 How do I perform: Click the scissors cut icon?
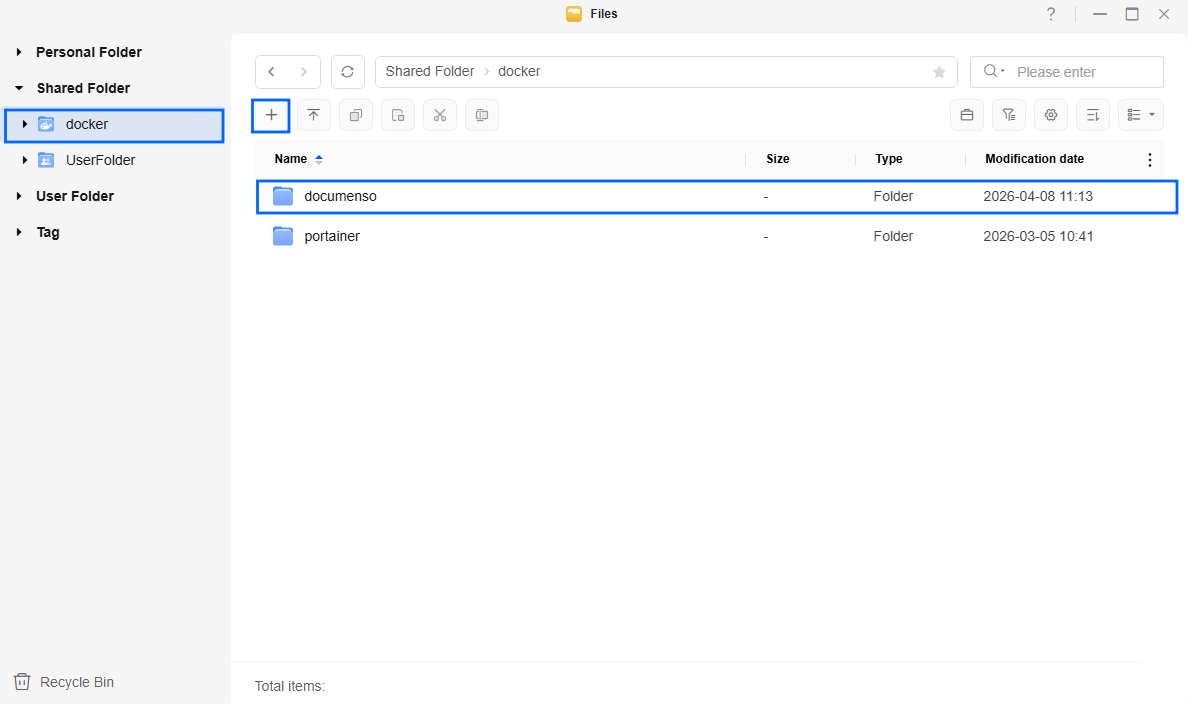point(439,115)
